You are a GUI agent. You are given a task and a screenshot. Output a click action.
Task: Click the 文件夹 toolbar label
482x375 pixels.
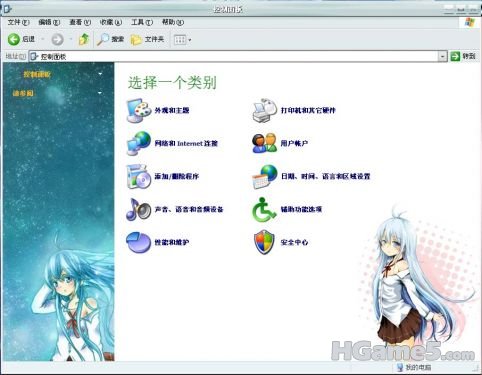tap(154, 39)
